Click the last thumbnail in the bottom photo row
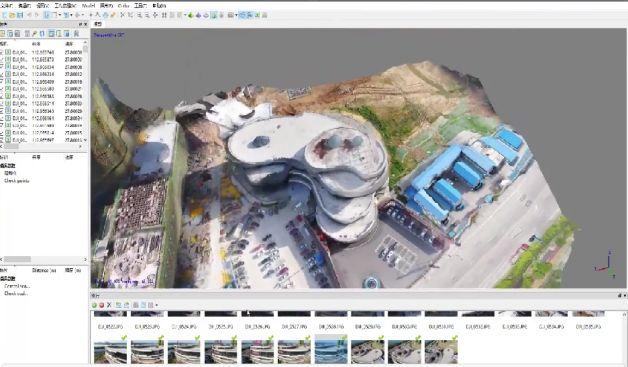628x367 pixels. 441,351
